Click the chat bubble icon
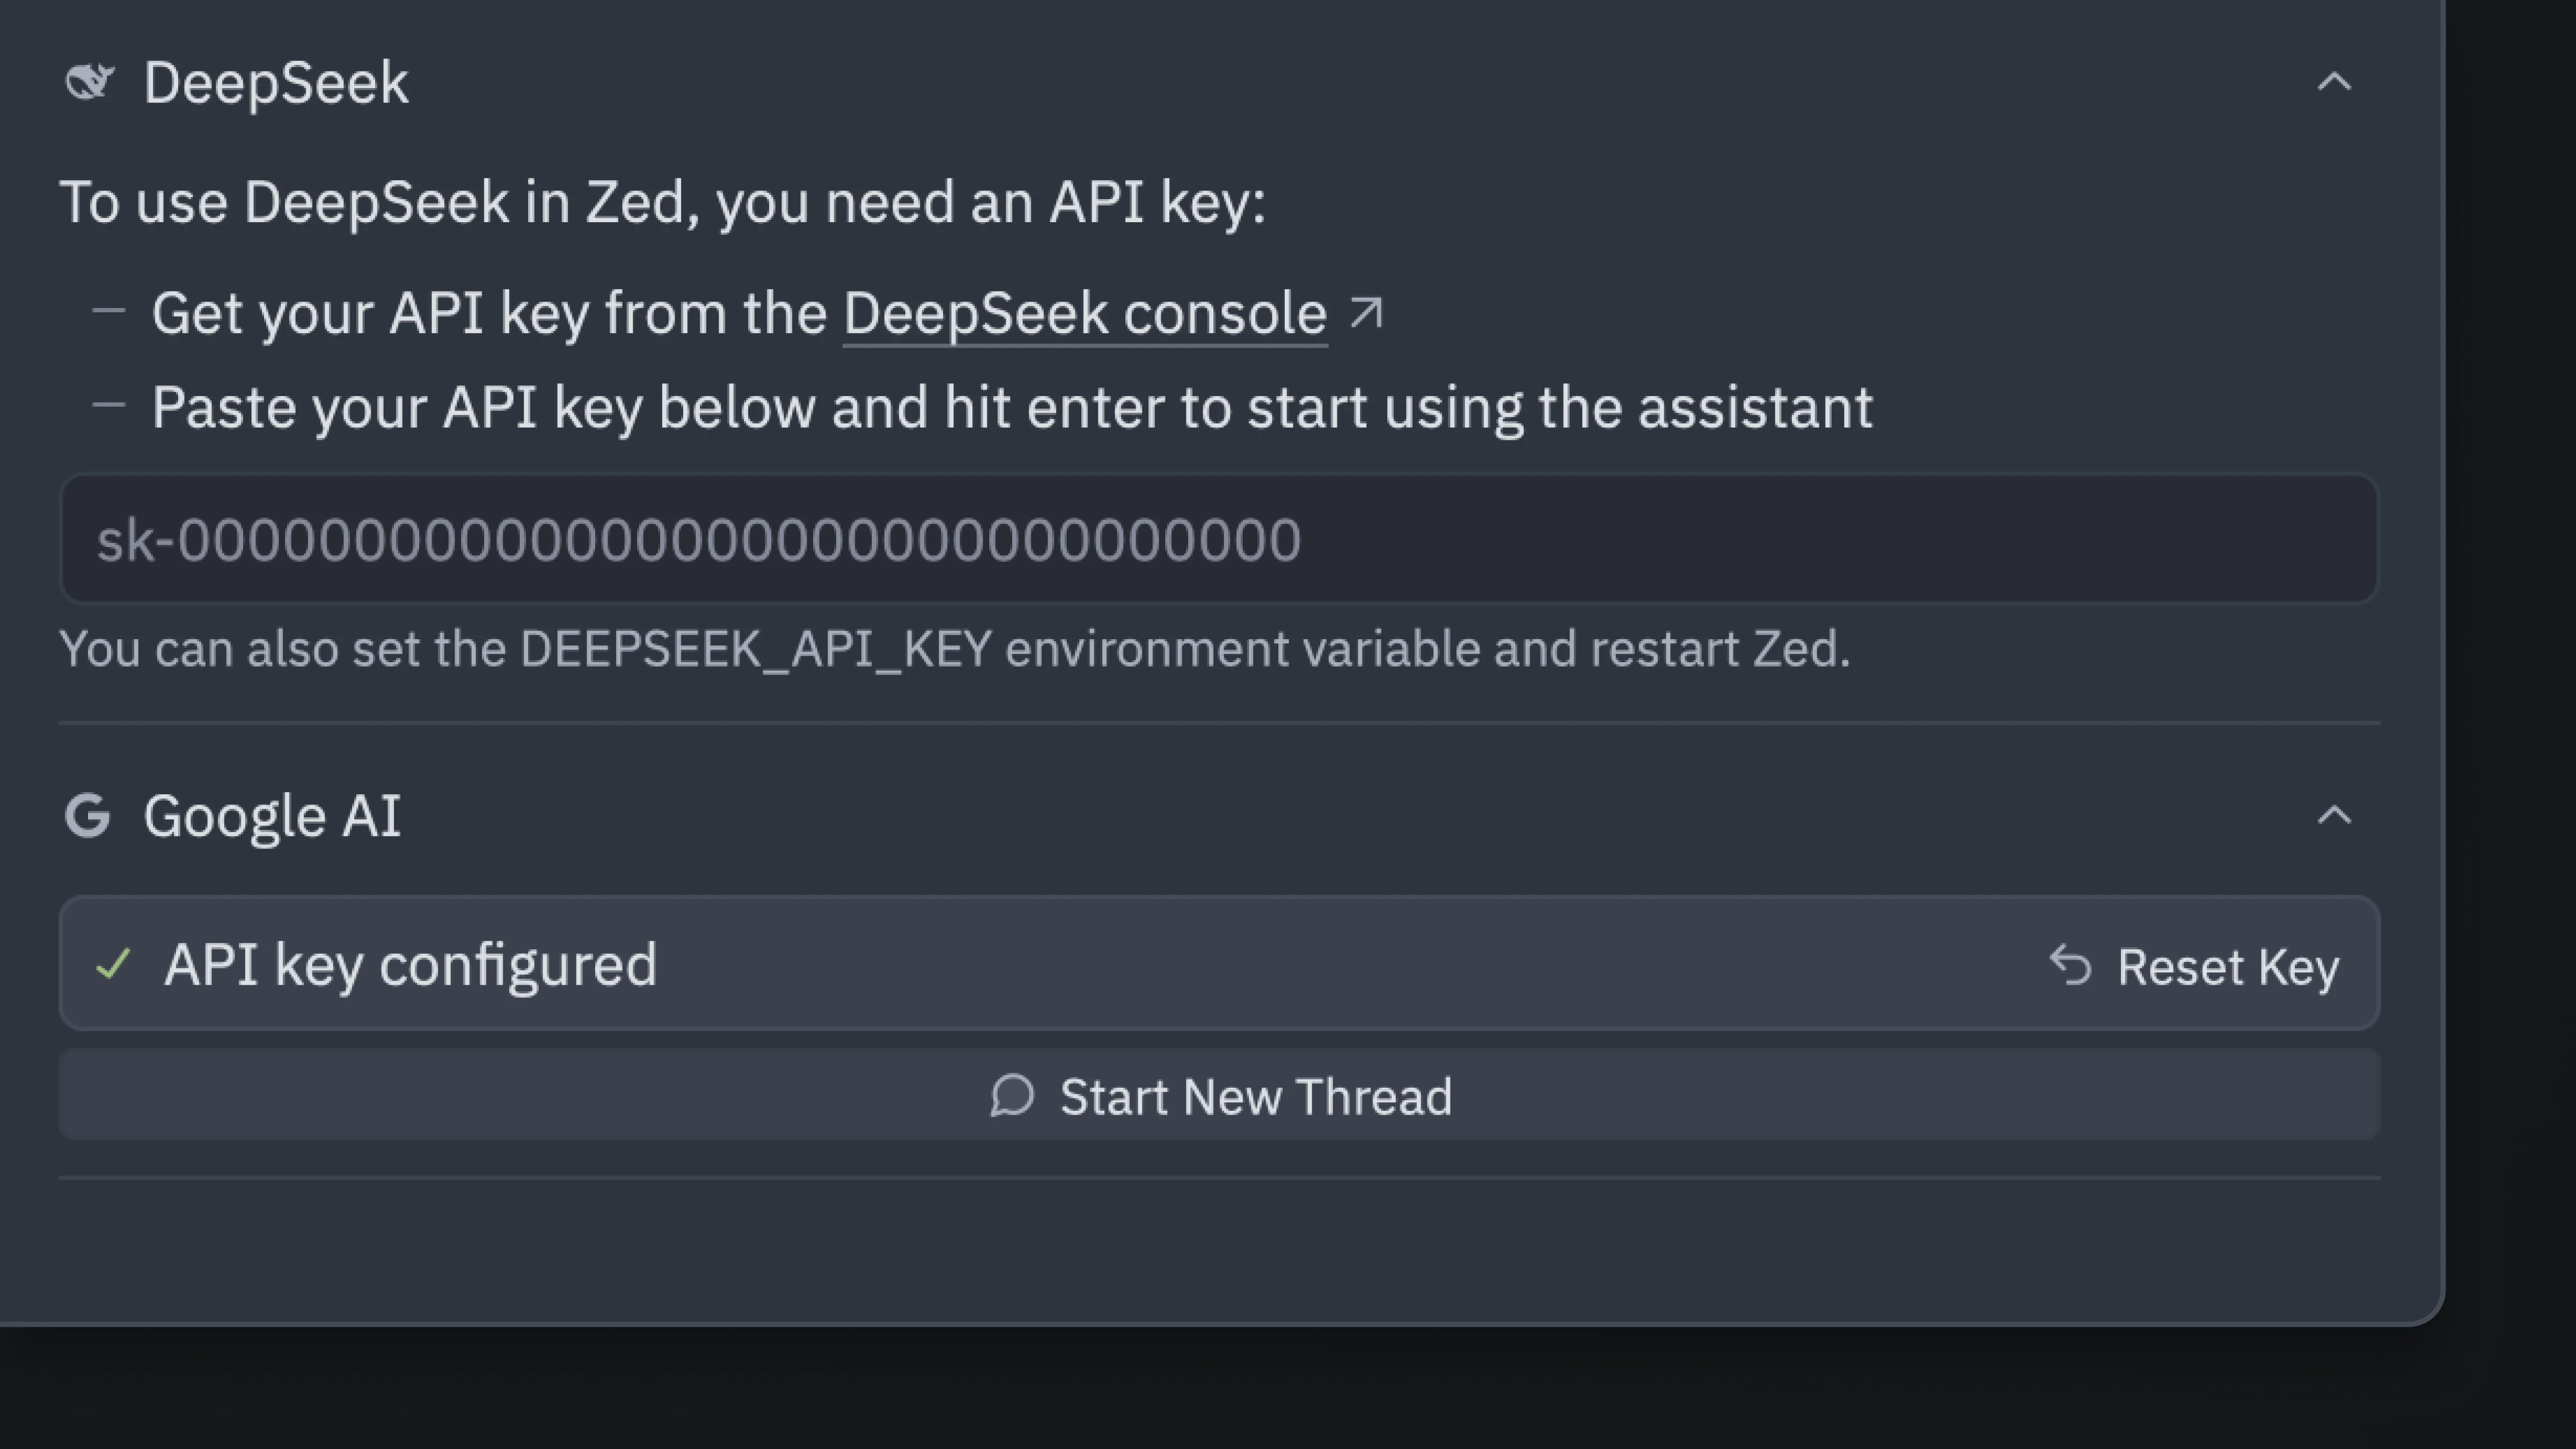 click(x=1012, y=1096)
